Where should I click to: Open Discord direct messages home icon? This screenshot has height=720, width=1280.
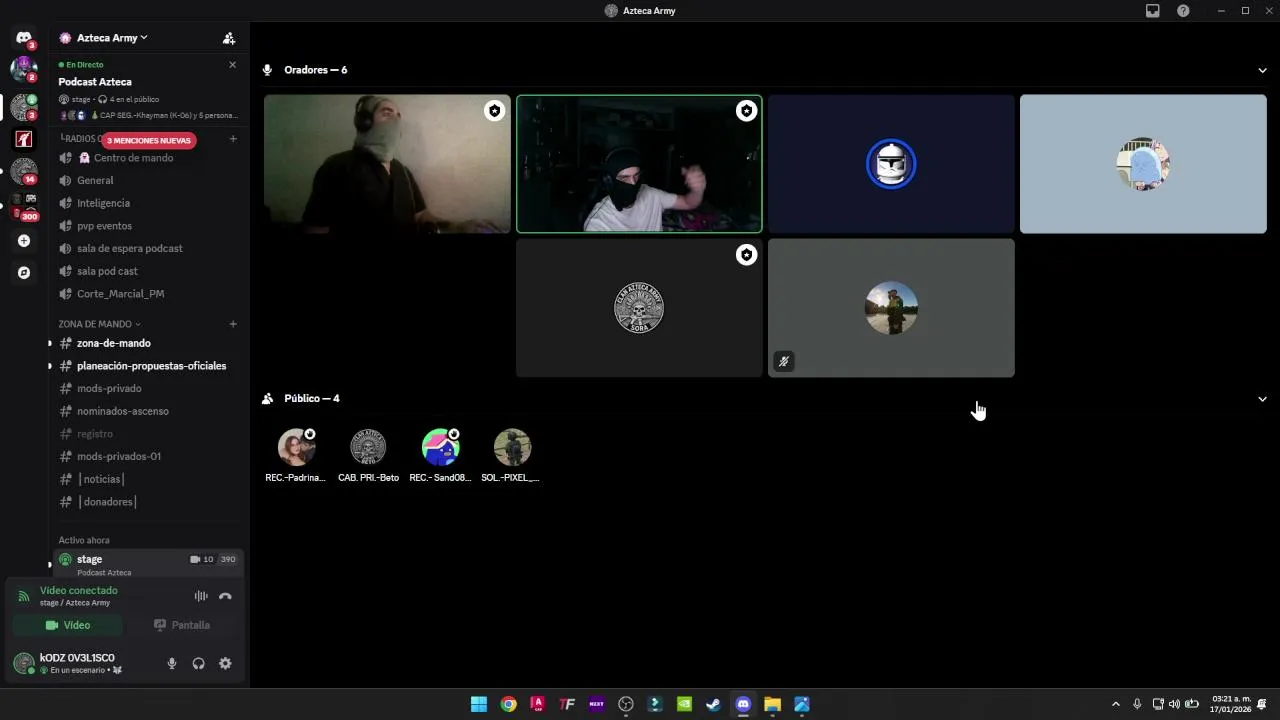point(24,38)
